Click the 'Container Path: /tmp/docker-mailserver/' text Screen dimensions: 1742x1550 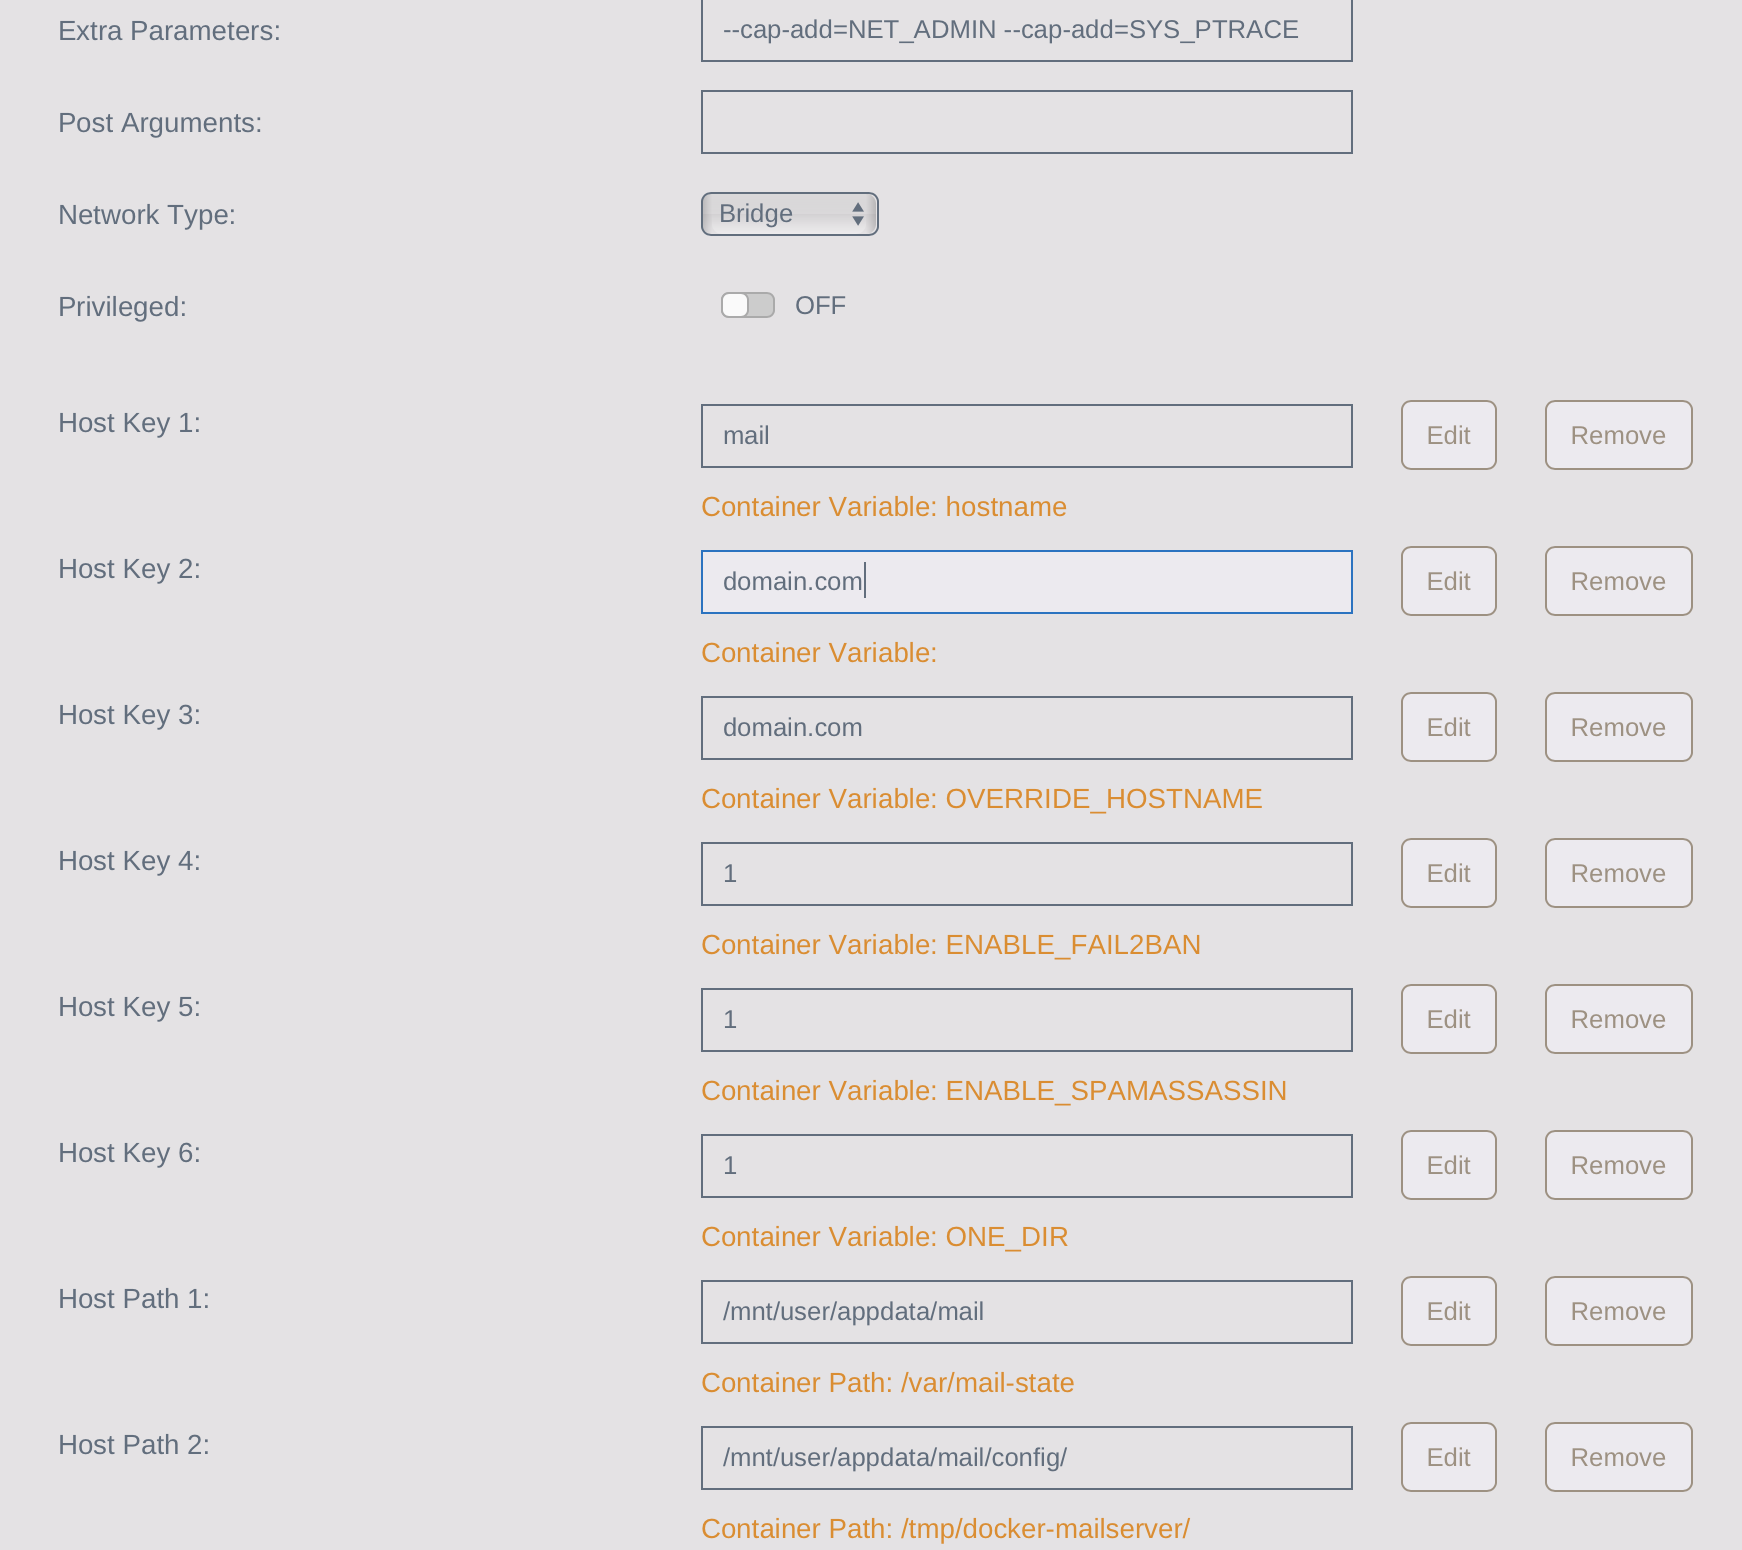pos(946,1529)
